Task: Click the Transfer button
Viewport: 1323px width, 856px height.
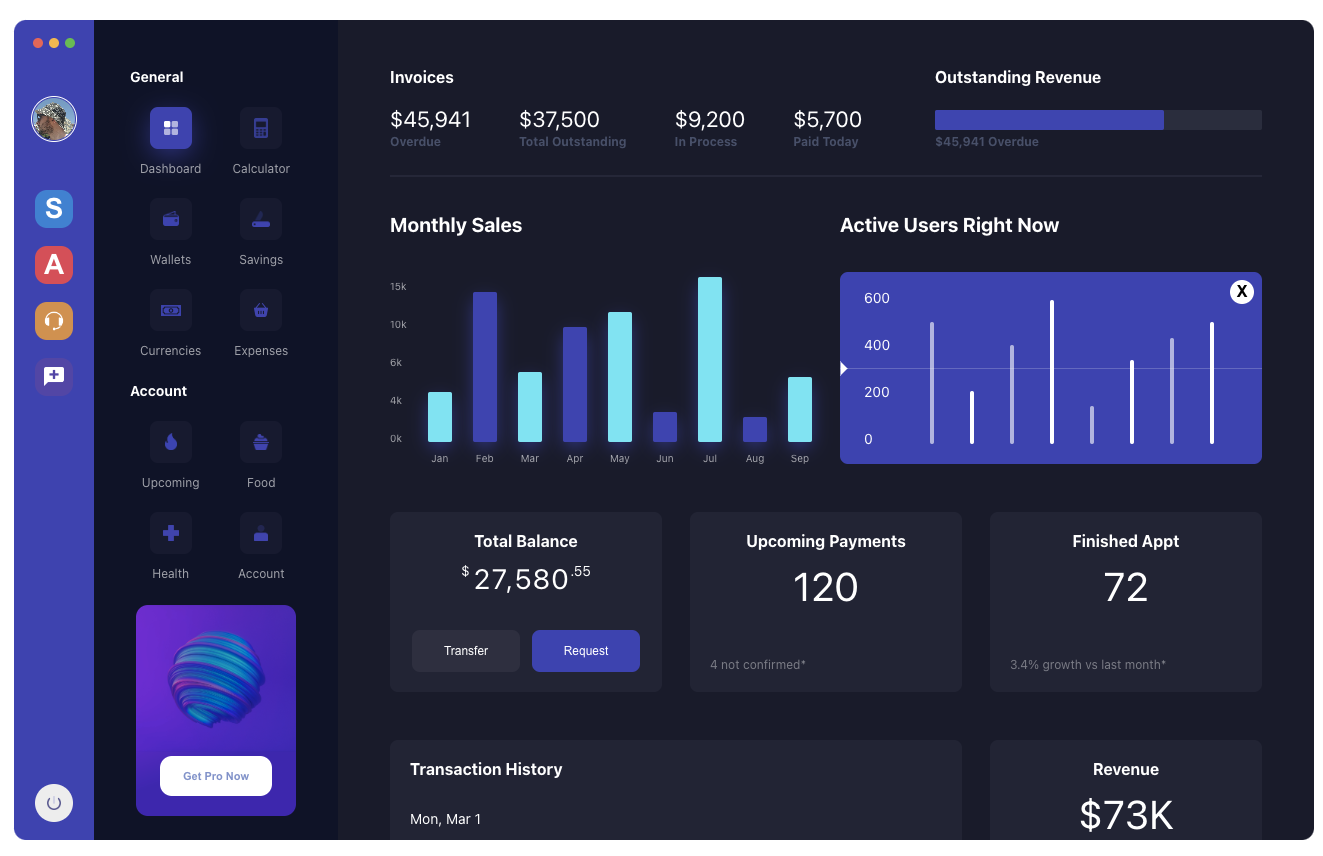Action: pyautogui.click(x=465, y=650)
